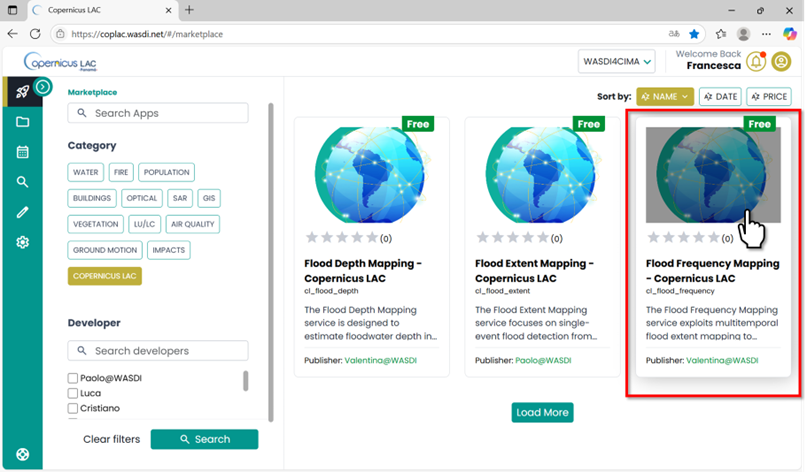Check the Cristiano developer checkbox

point(73,408)
